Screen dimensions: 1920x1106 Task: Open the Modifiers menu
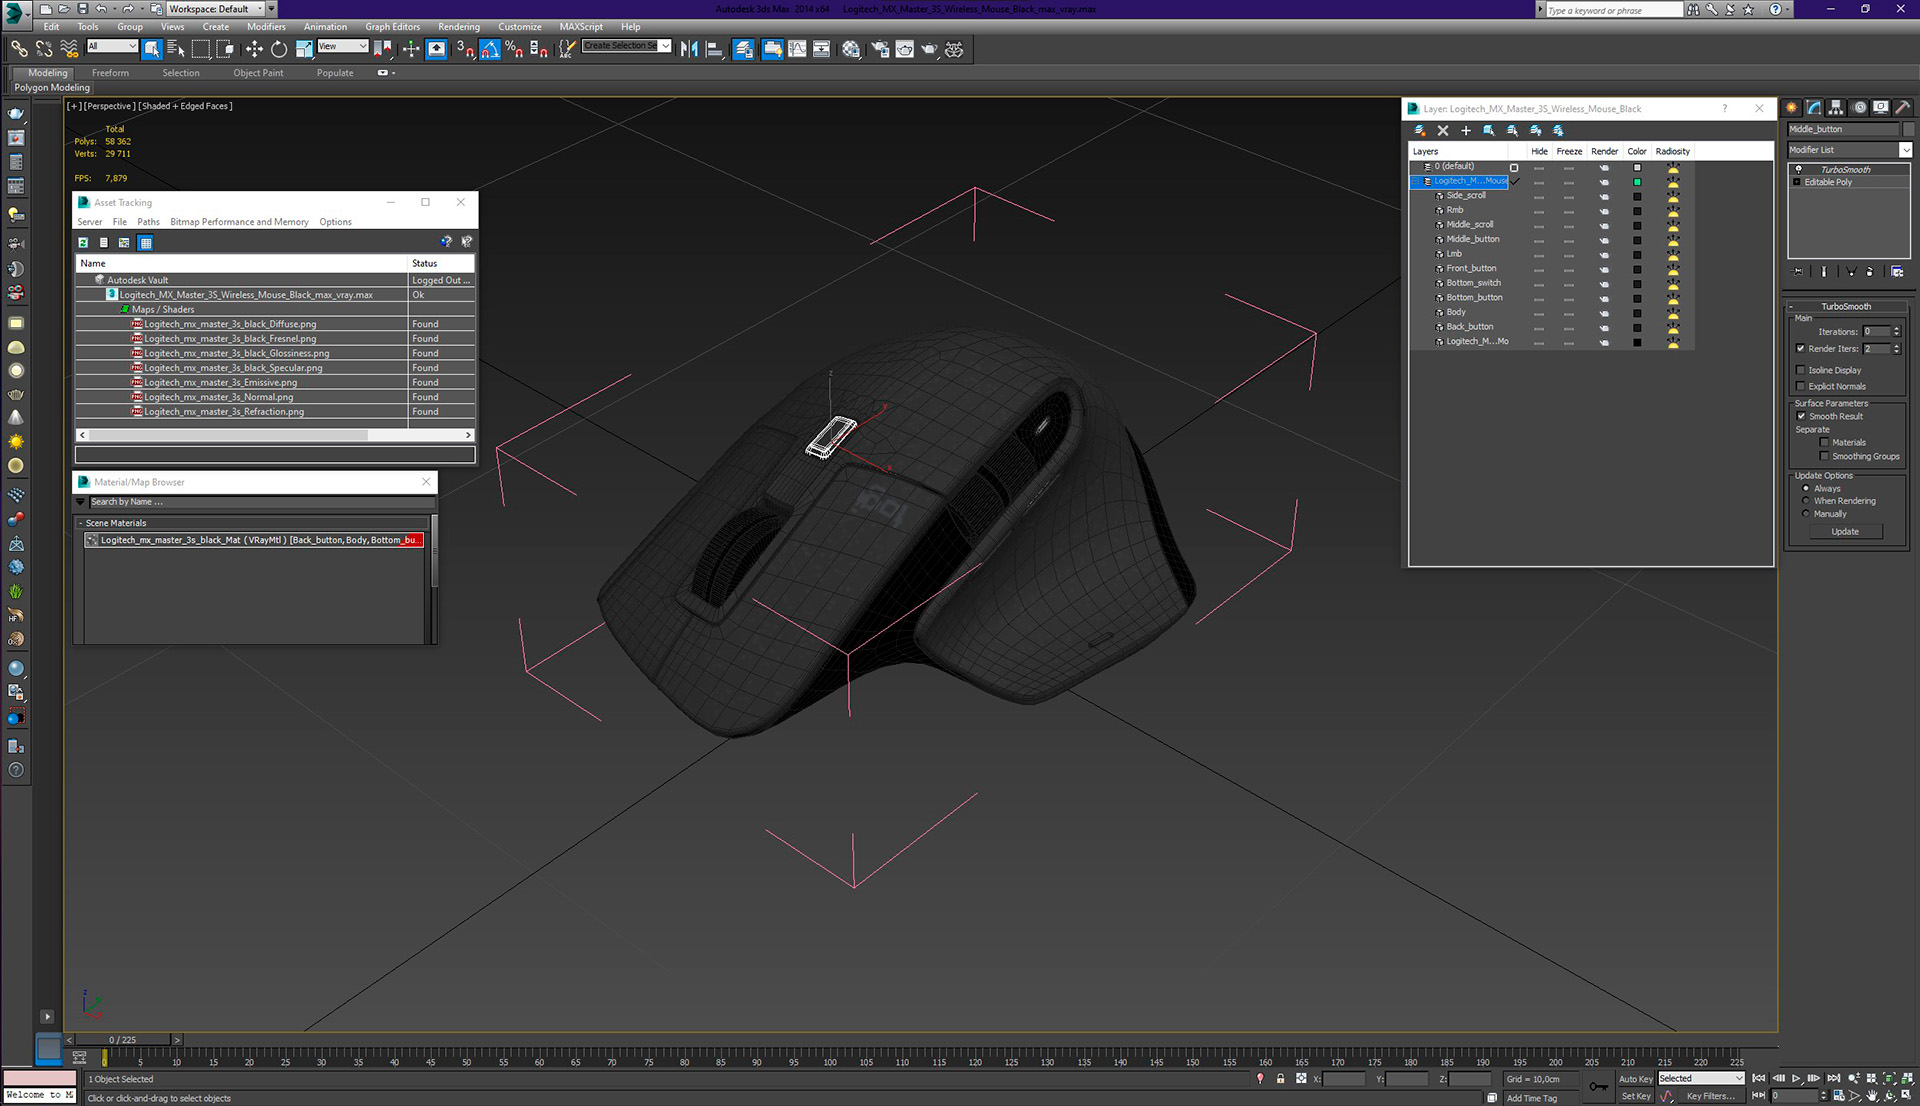266,27
